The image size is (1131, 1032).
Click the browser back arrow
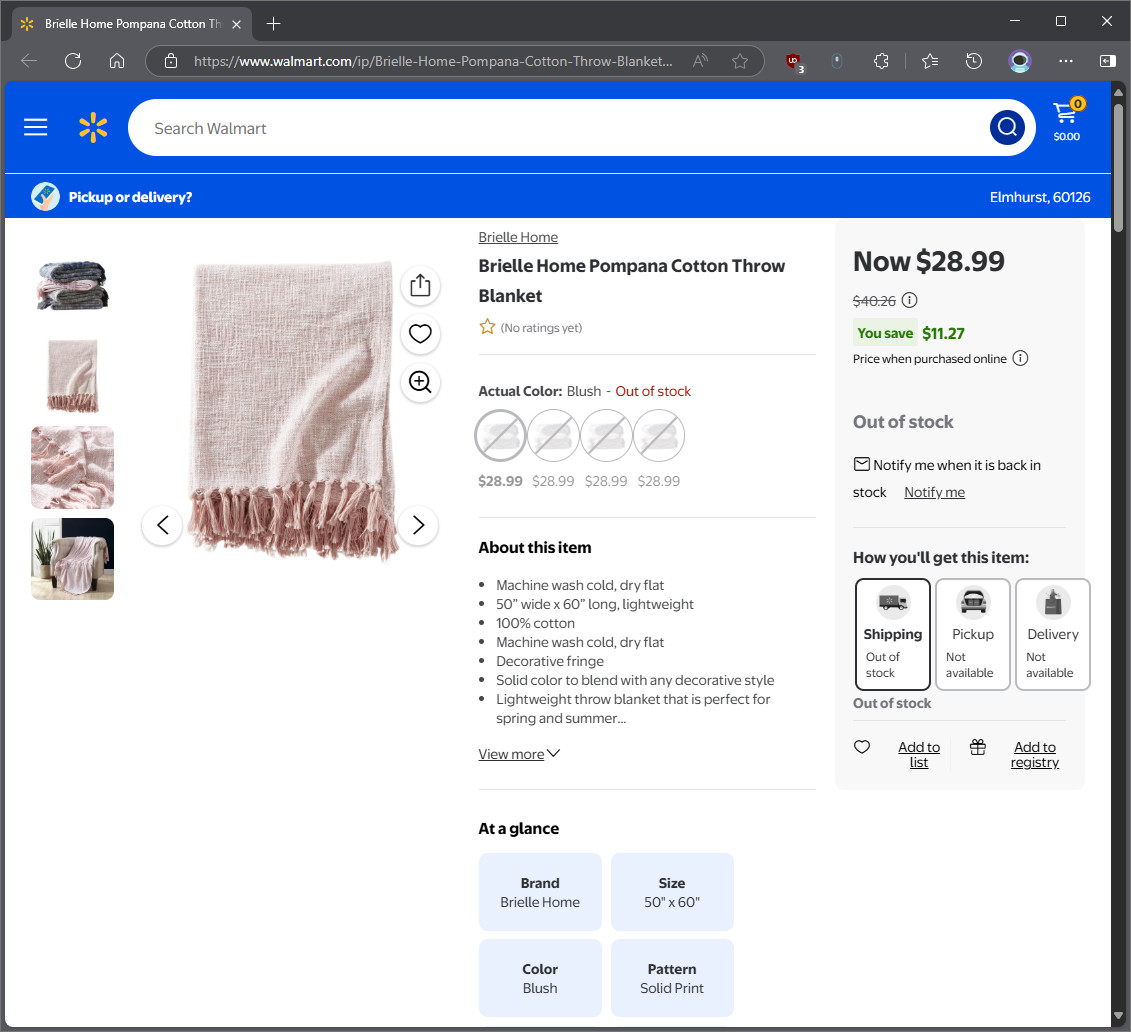30,61
